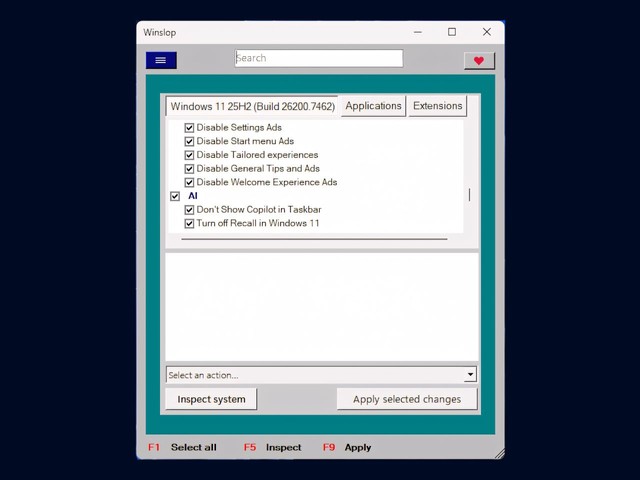Click the F5 Inspect shortcut

click(x=272, y=447)
